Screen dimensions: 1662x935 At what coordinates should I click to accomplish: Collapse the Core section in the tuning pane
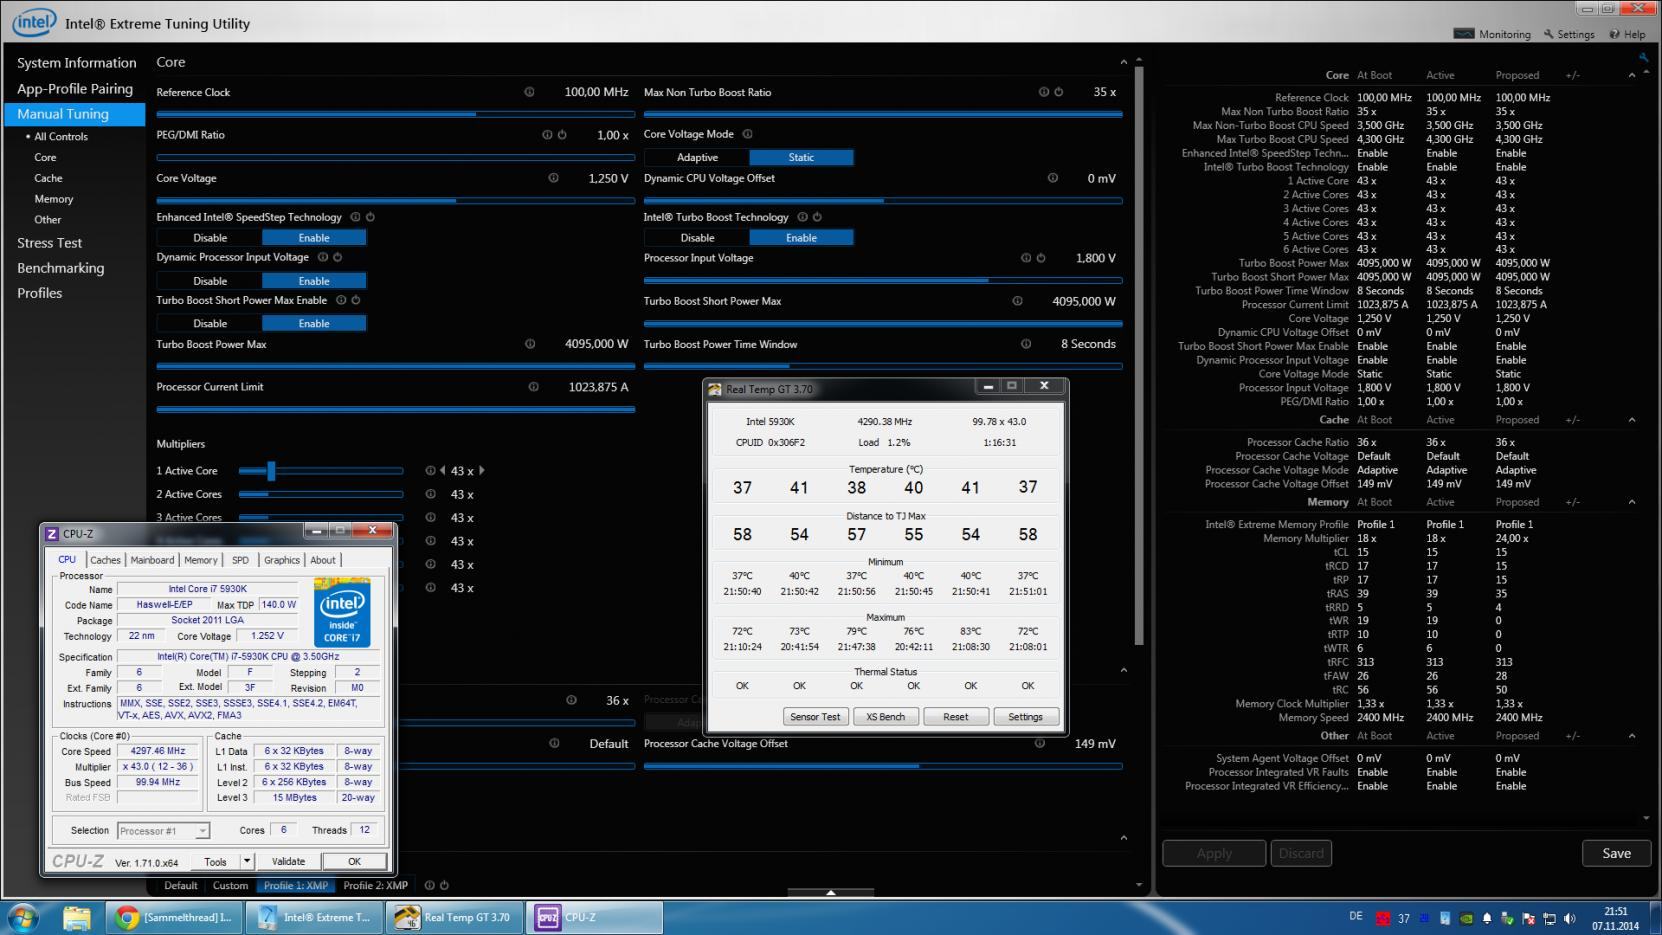pos(1124,63)
